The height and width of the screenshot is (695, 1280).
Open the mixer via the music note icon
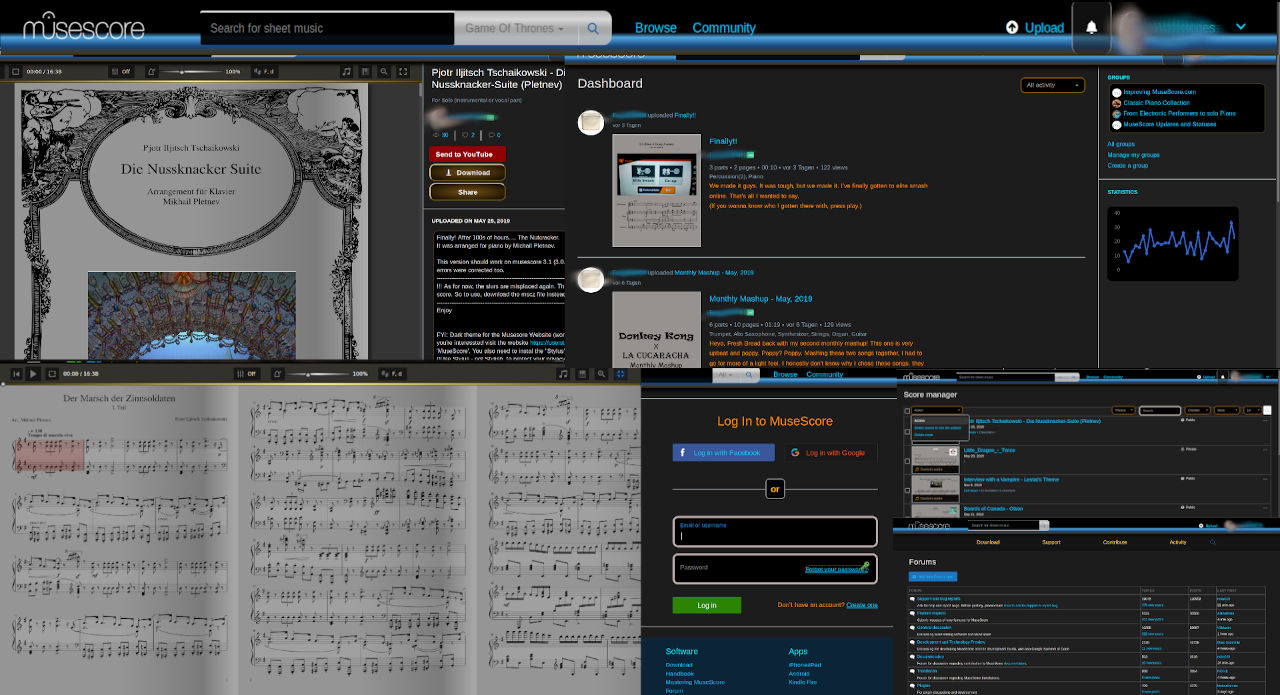(x=347, y=71)
